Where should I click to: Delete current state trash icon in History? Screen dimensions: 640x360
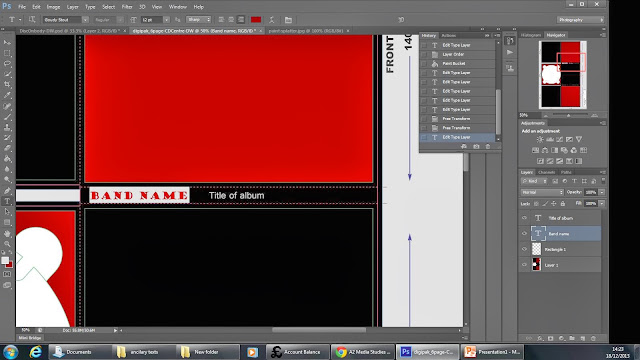(488, 147)
